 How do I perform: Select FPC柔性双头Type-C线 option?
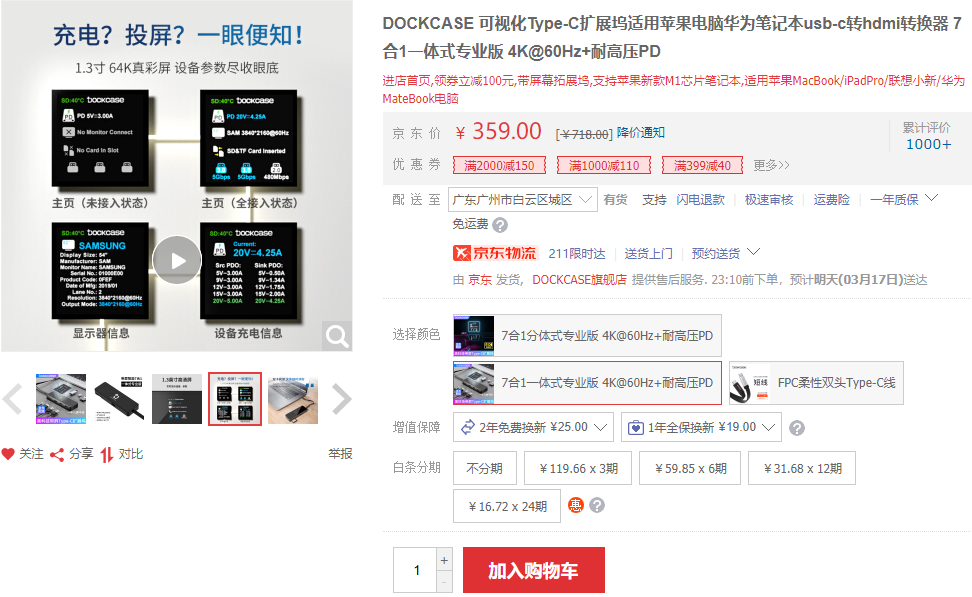[816, 383]
